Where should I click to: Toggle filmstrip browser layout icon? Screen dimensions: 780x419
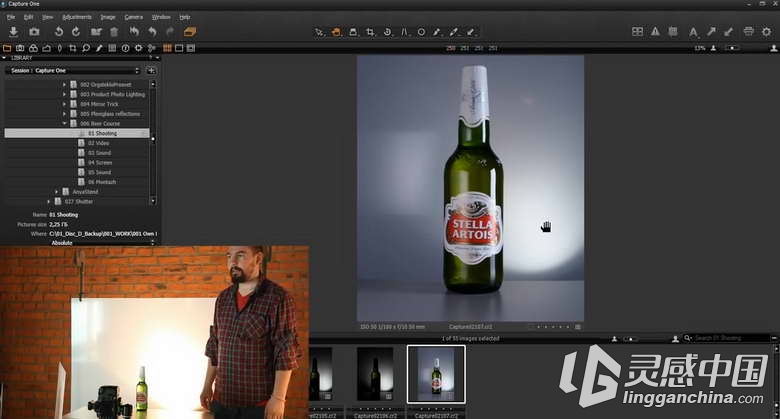191,48
